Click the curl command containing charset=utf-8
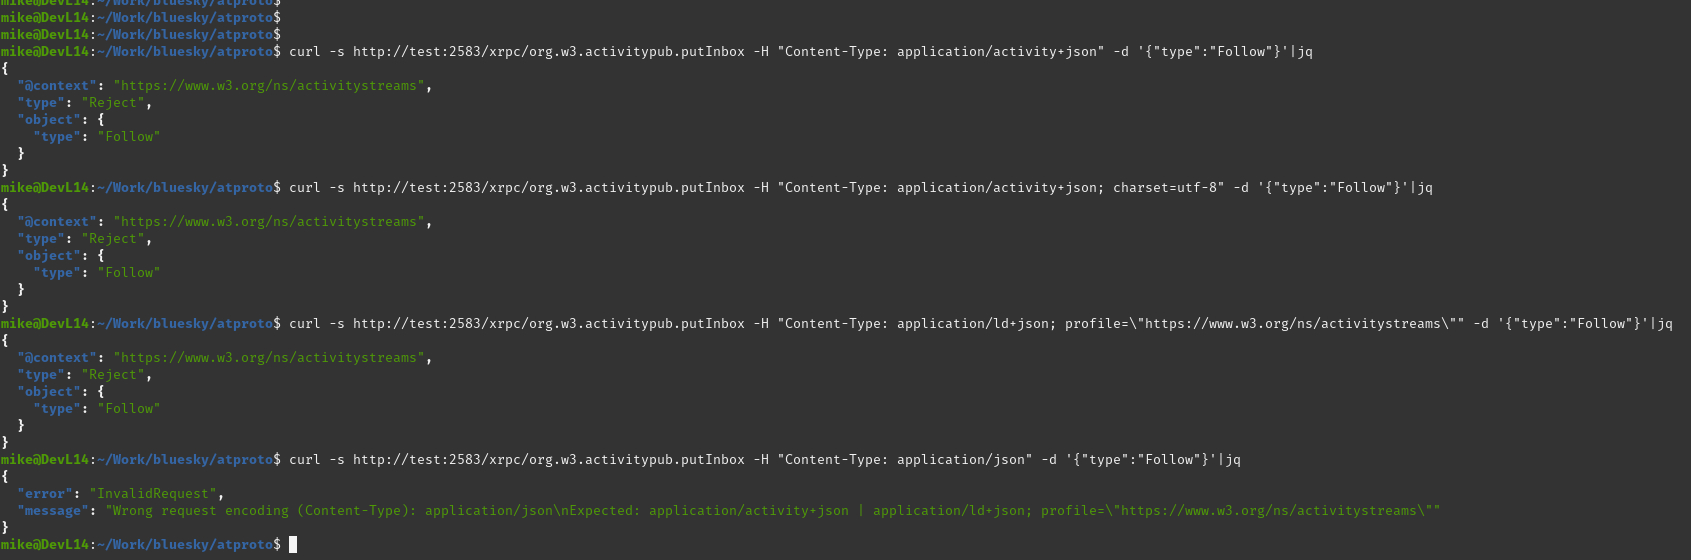Viewport: 1691px width, 560px height. point(860,187)
